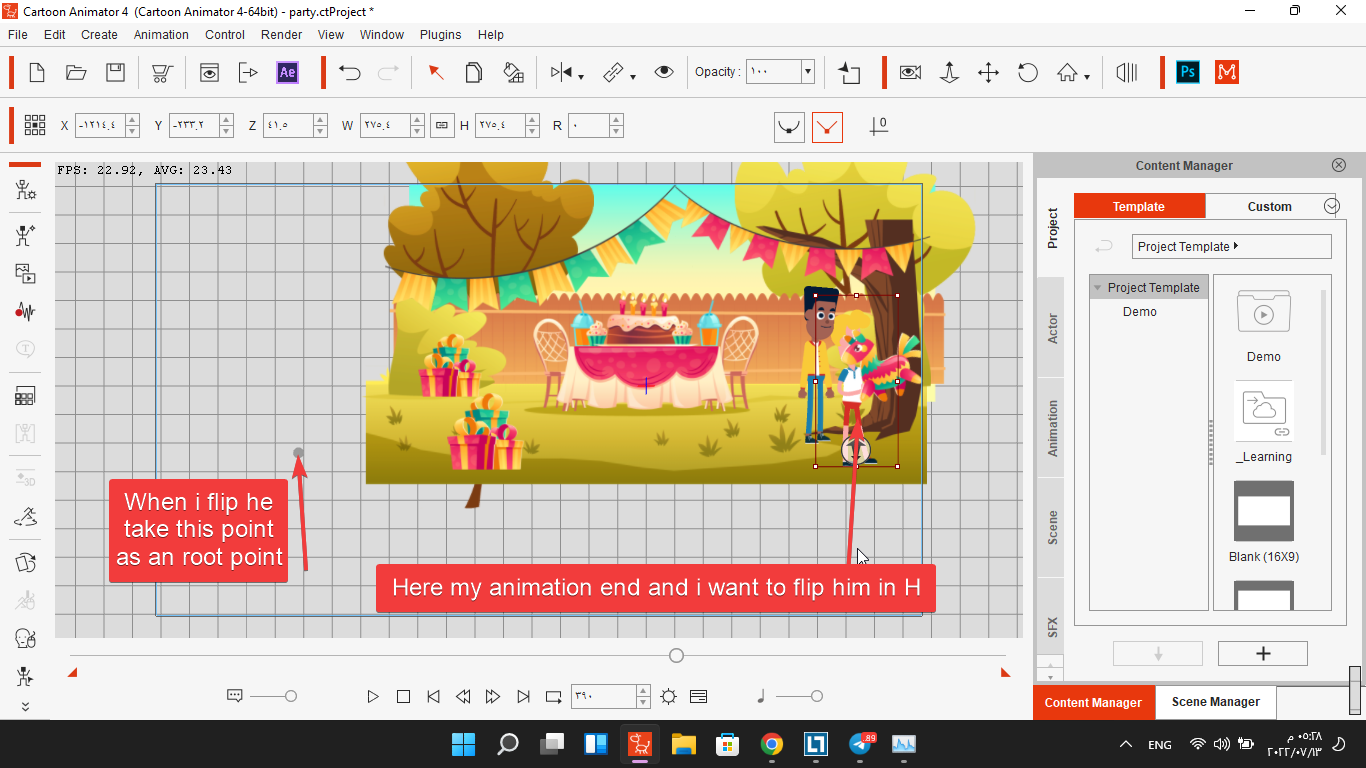This screenshot has height=768, width=1366.
Task: Click the export arrow icon
Action: click(248, 72)
